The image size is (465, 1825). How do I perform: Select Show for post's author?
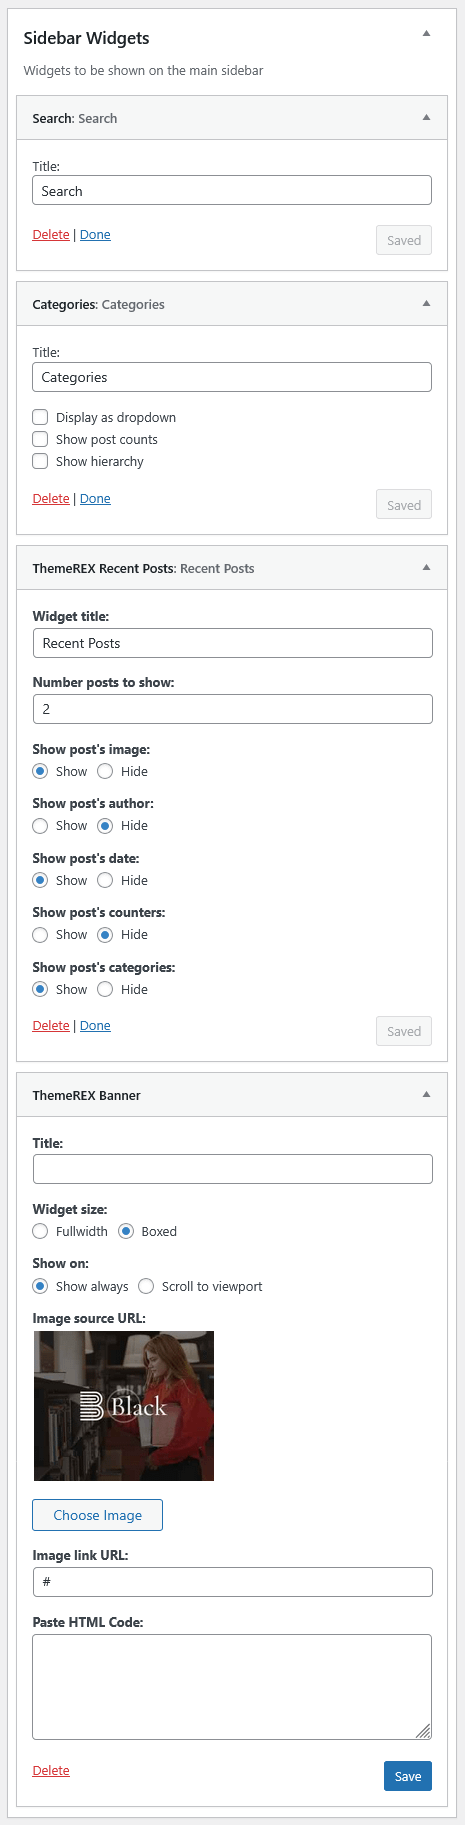click(40, 826)
